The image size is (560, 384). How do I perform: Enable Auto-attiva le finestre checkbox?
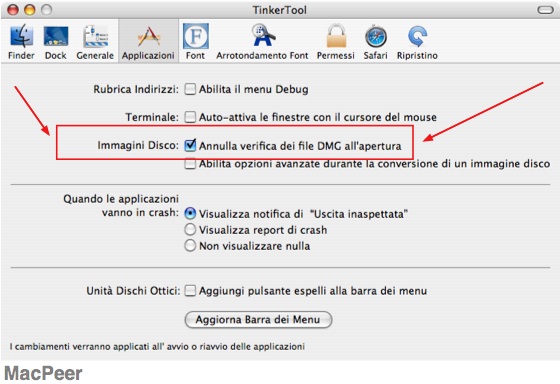coord(190,117)
